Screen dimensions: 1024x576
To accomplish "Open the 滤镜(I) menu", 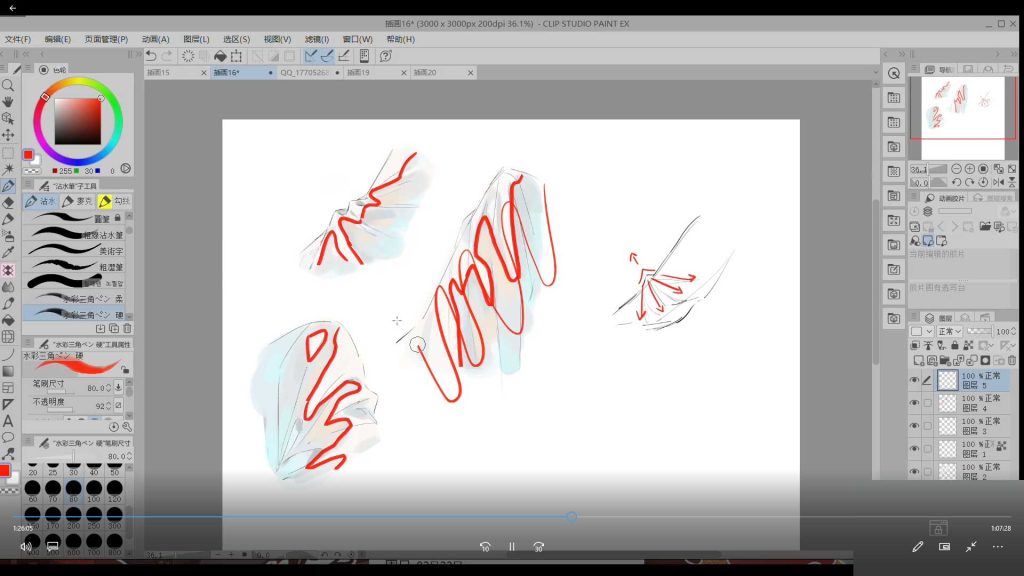I will [x=317, y=39].
